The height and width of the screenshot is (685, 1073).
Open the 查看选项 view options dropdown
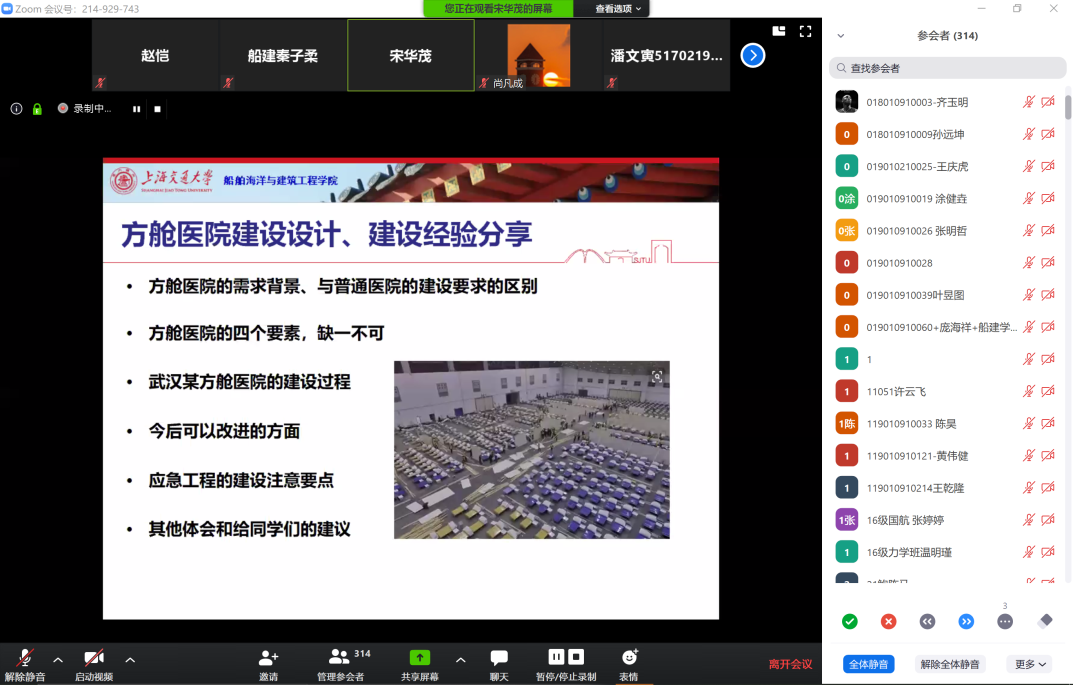(620, 9)
